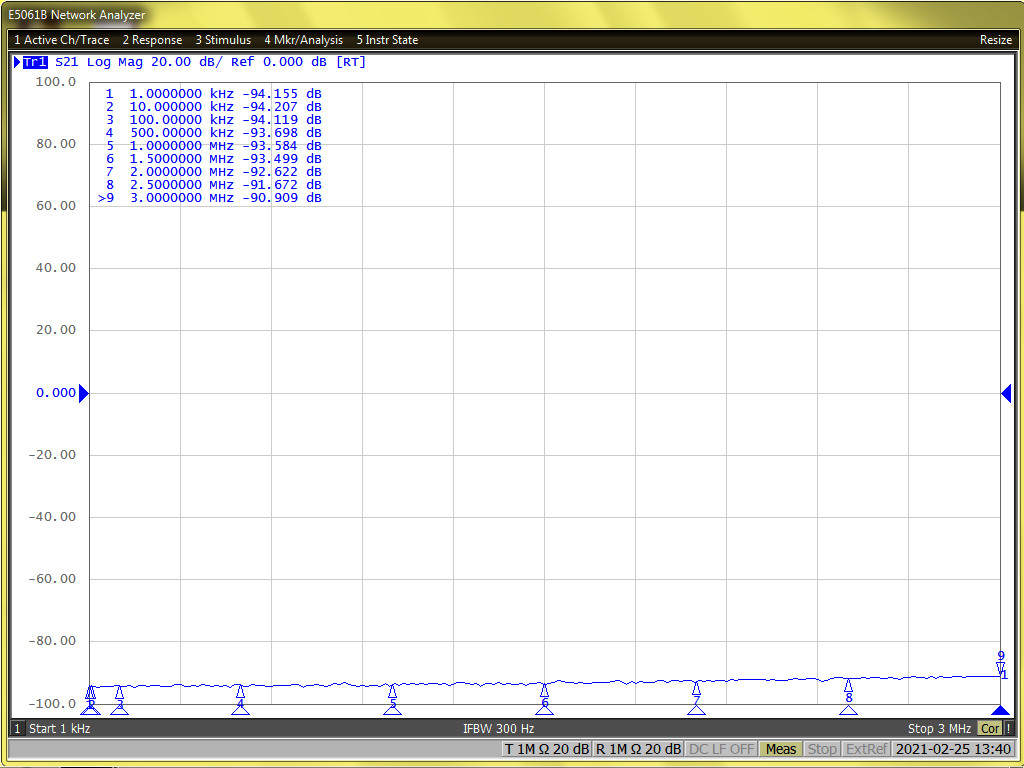Select marker 4 triangle at 500 kHz
The width and height of the screenshot is (1024, 768).
[x=240, y=692]
